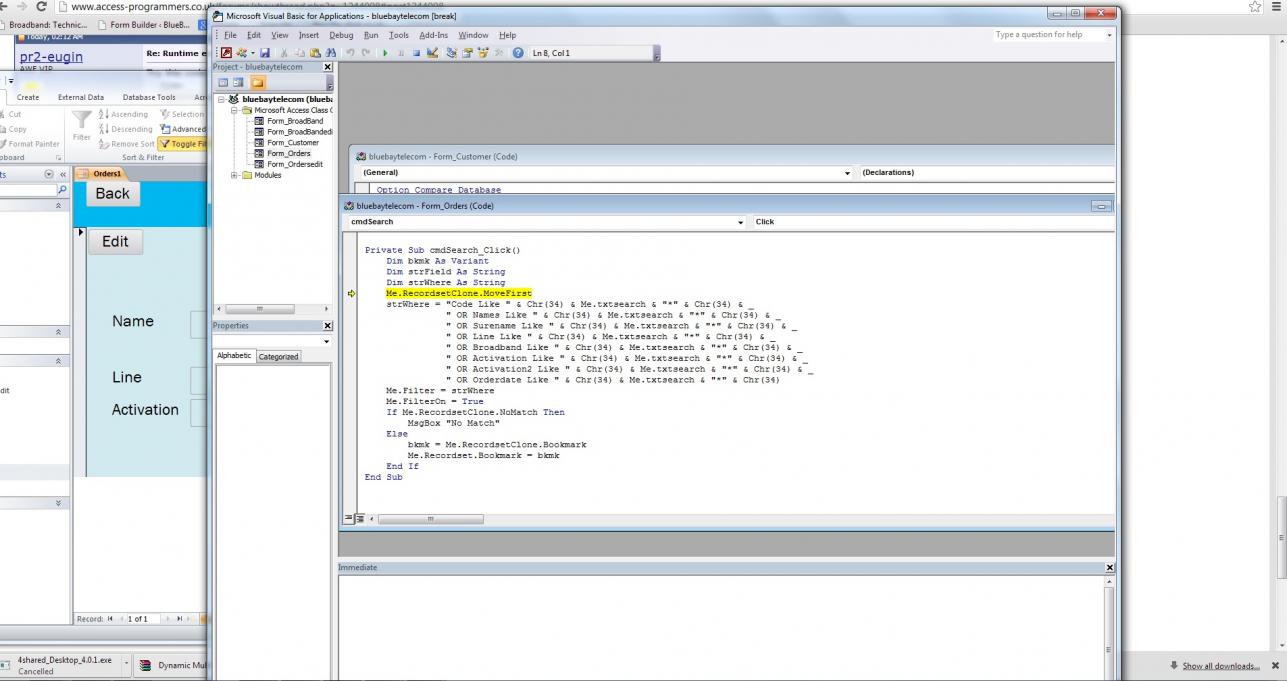This screenshot has height=681, width=1287.
Task: Open the Insert menu in VBA editor
Action: pyautogui.click(x=309, y=35)
